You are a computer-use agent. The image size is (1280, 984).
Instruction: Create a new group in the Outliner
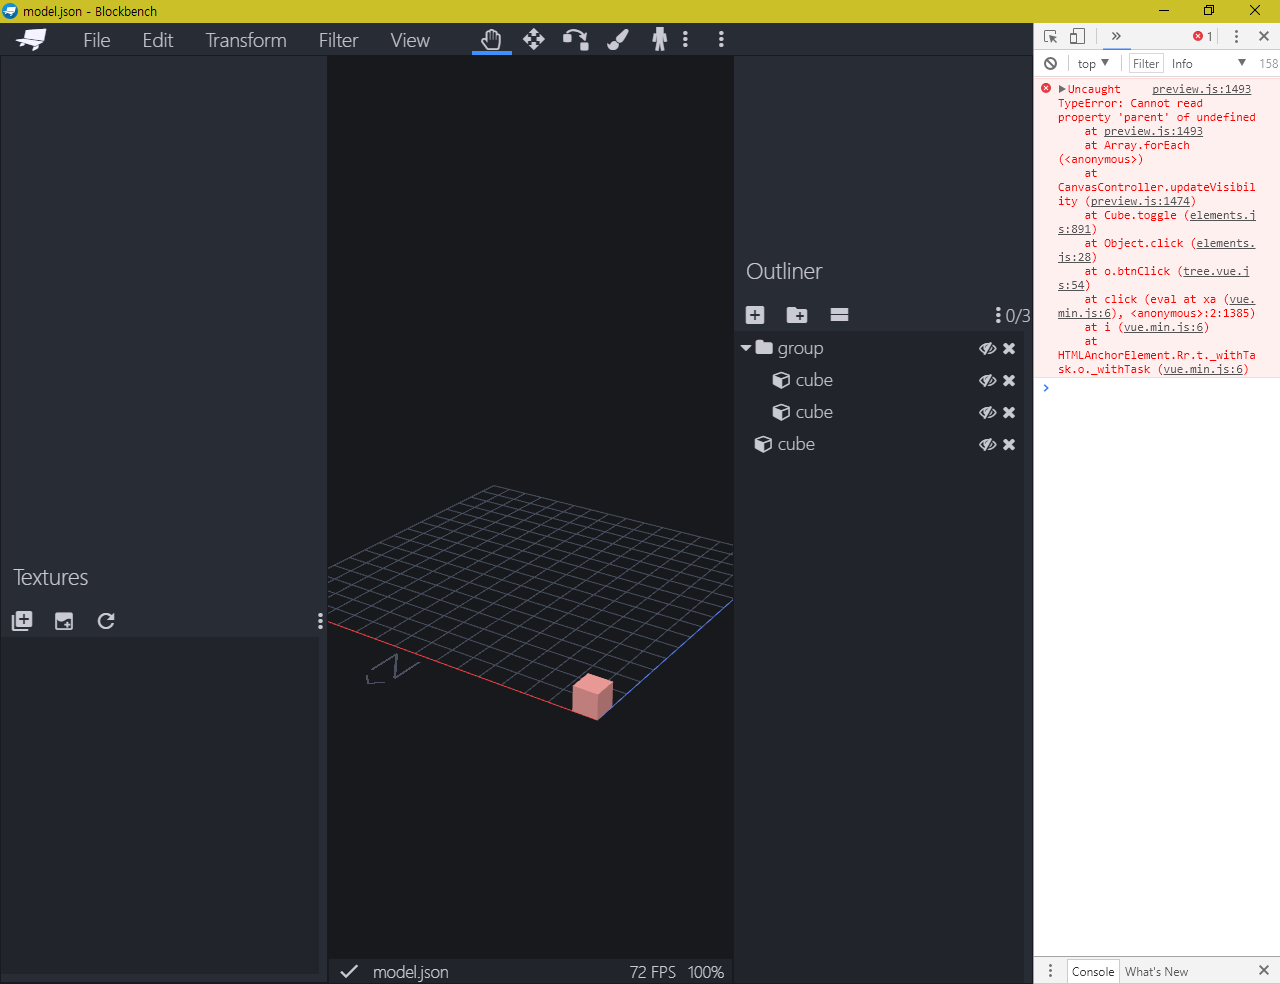coord(797,314)
